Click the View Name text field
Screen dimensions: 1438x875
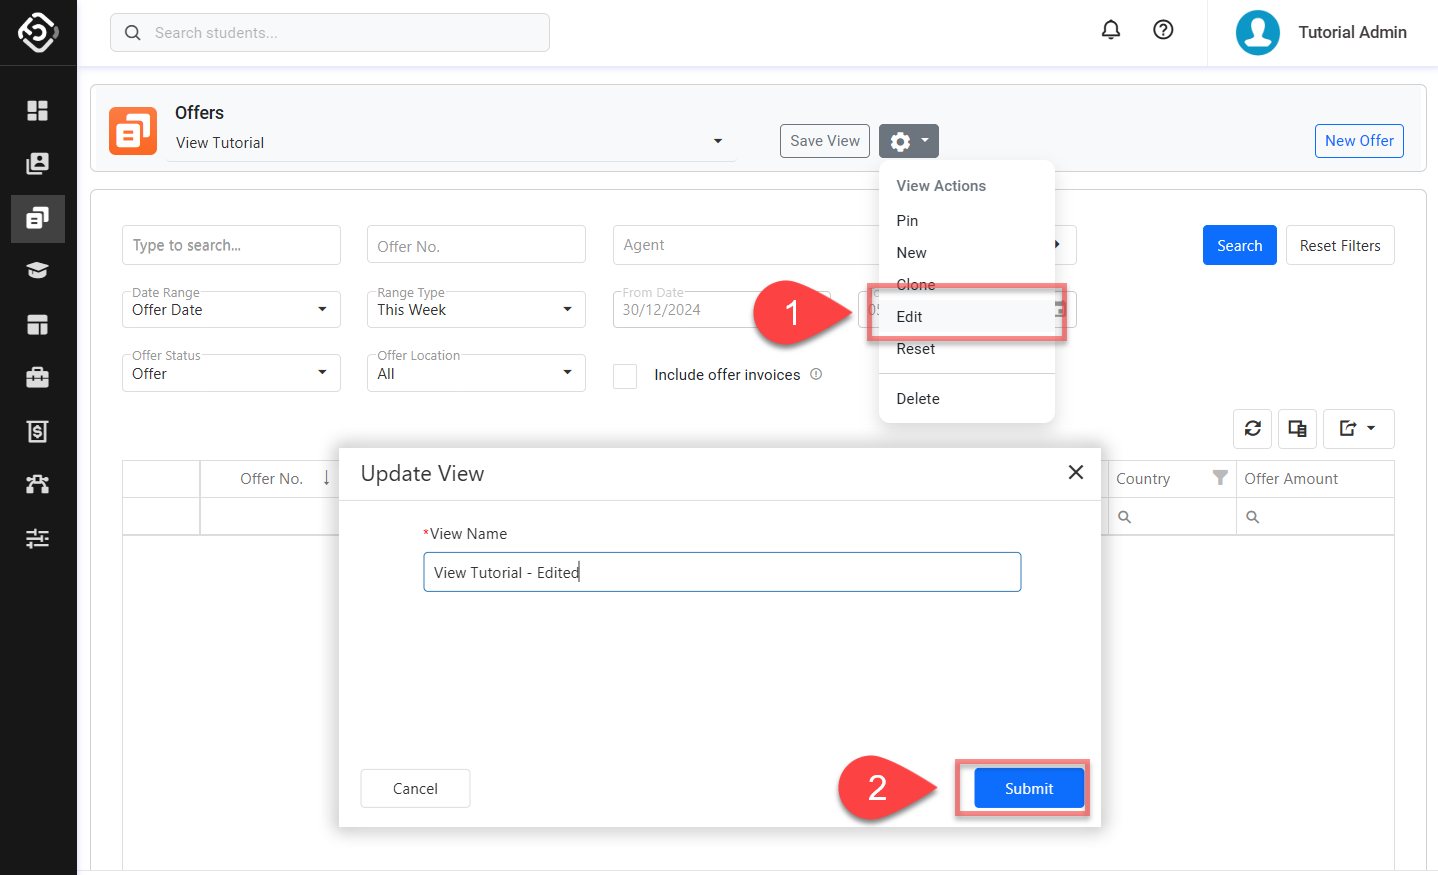[721, 572]
